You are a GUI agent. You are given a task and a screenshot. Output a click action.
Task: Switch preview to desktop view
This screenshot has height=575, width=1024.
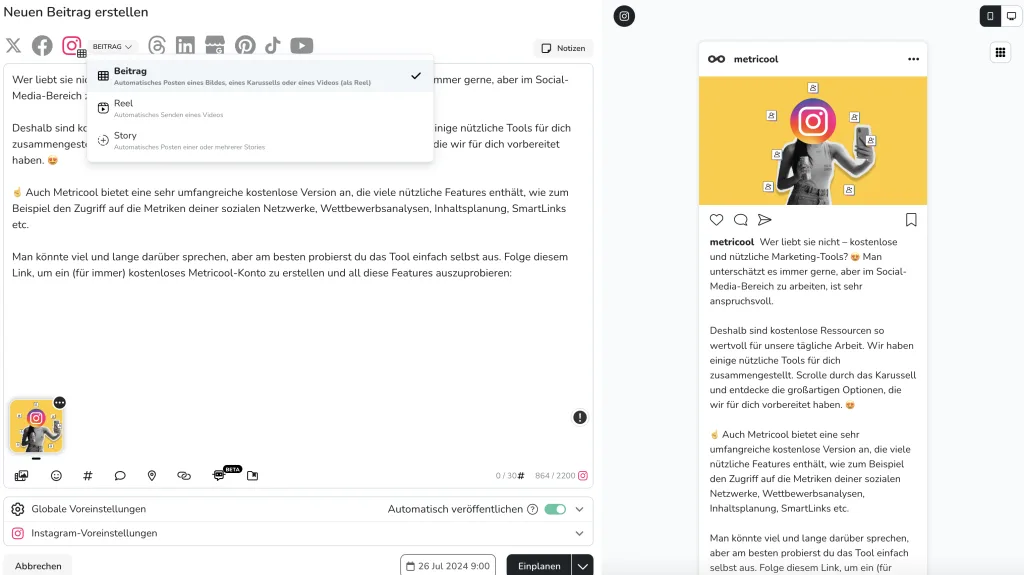[x=1011, y=16]
